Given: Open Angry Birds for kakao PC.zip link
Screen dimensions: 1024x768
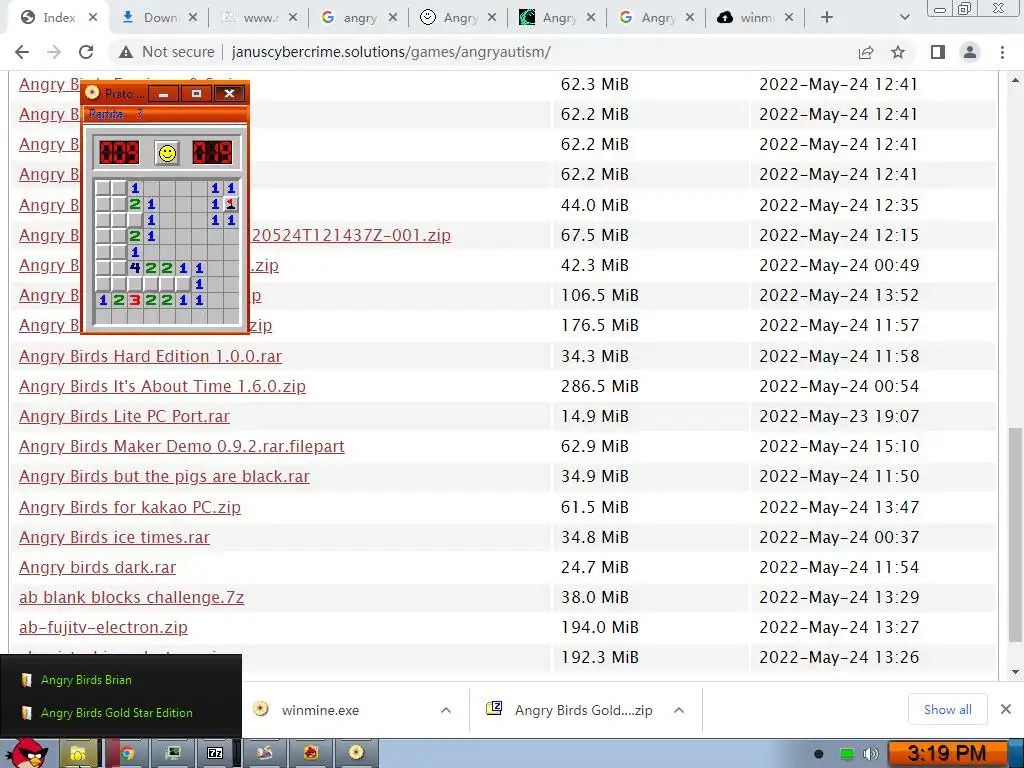Looking at the screenshot, I should (x=130, y=507).
